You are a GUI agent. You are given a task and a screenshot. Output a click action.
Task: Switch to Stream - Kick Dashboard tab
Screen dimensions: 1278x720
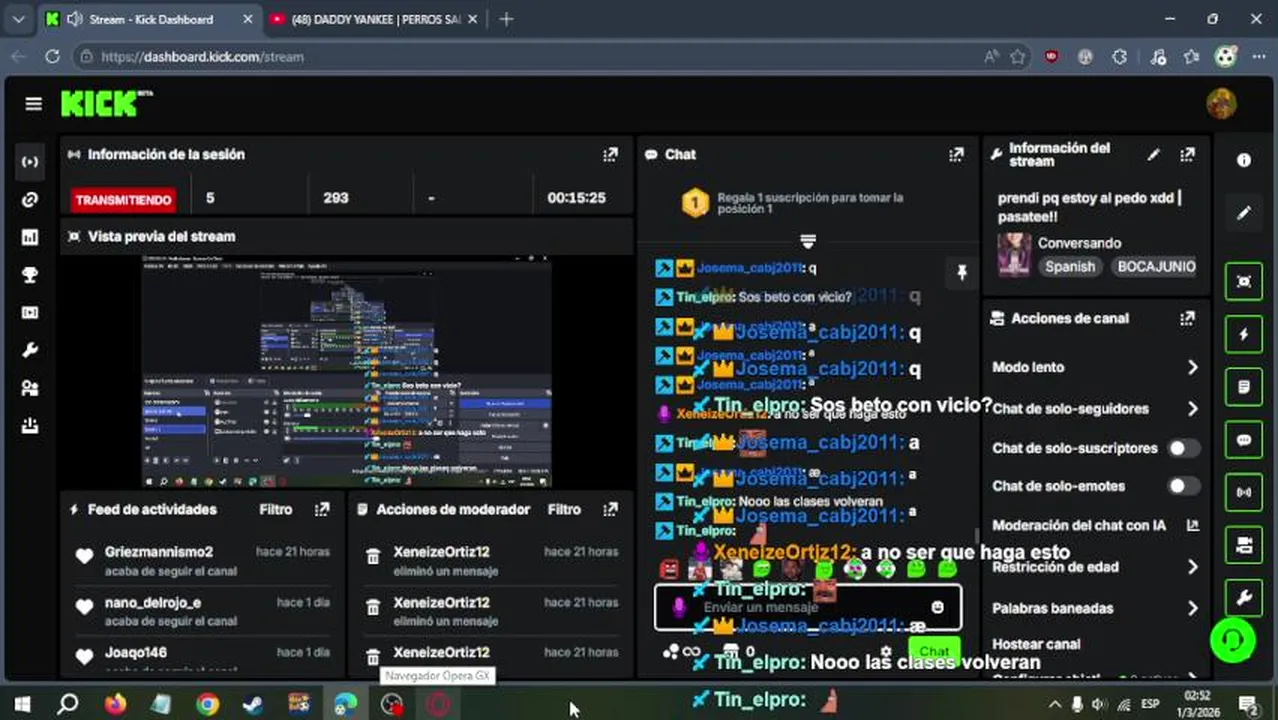coord(148,19)
